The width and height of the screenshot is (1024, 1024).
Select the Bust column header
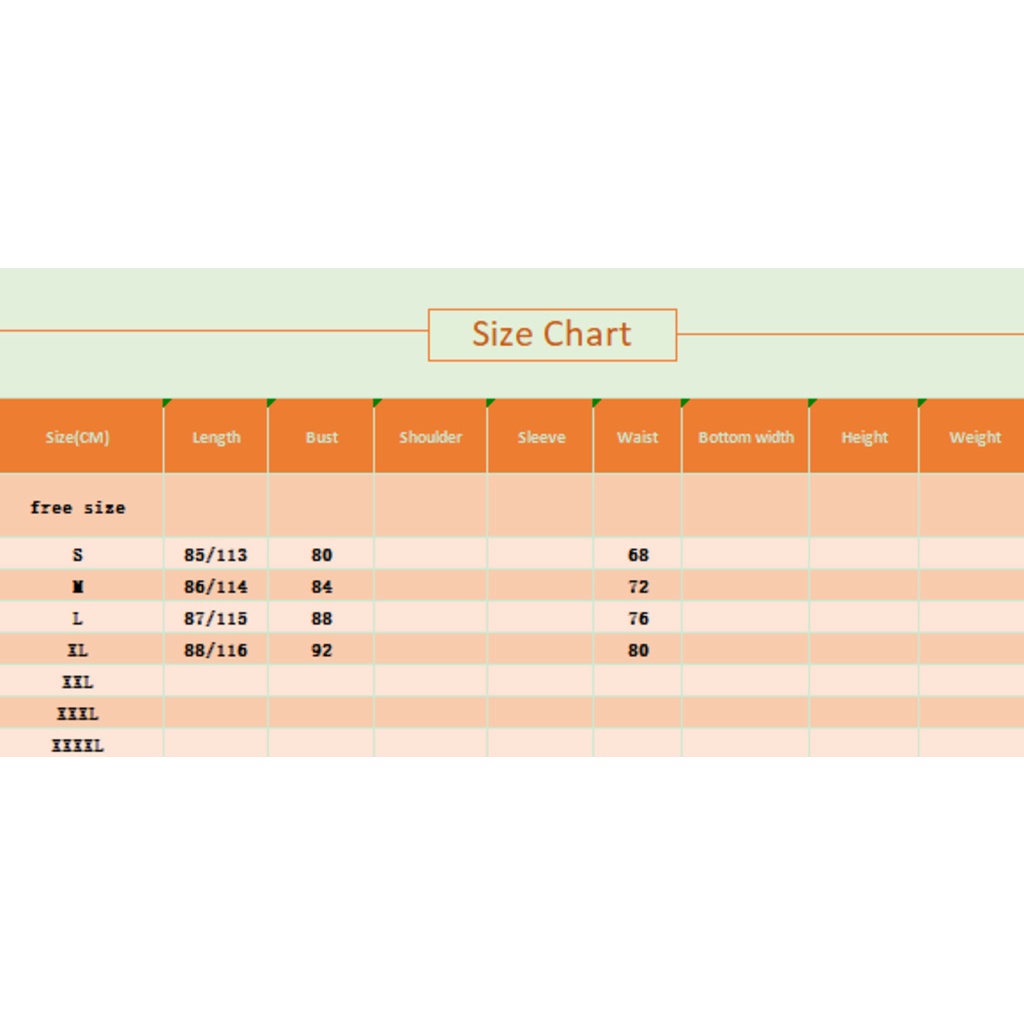321,437
